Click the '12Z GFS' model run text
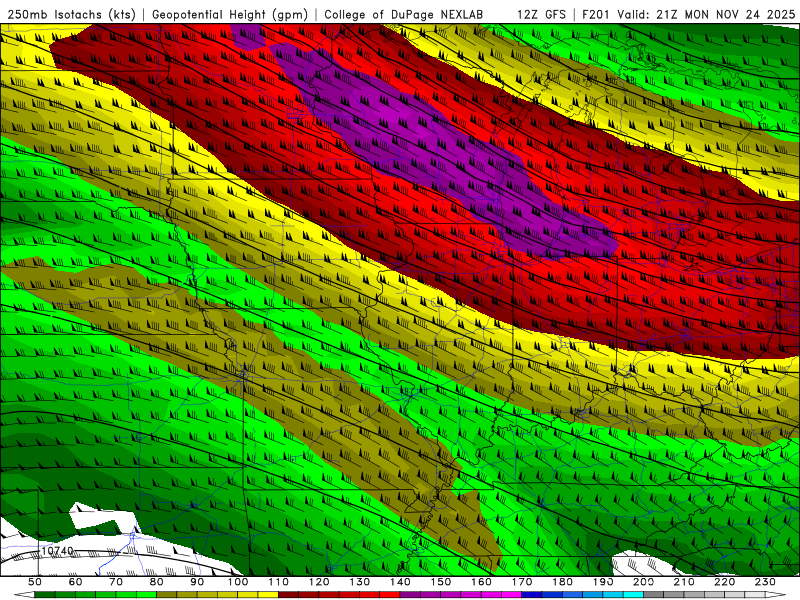The height and width of the screenshot is (600, 800). [x=541, y=15]
